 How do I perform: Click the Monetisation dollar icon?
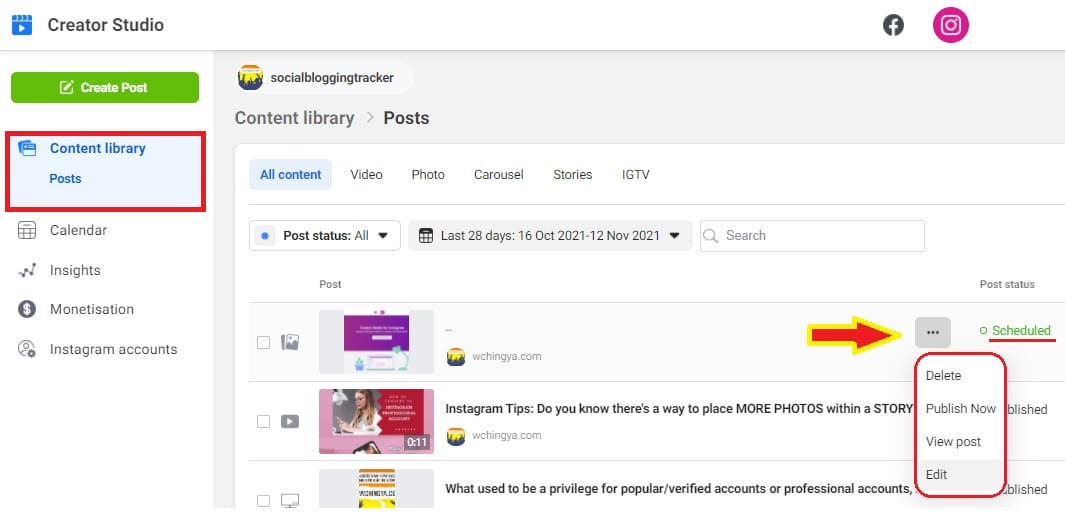tap(26, 309)
